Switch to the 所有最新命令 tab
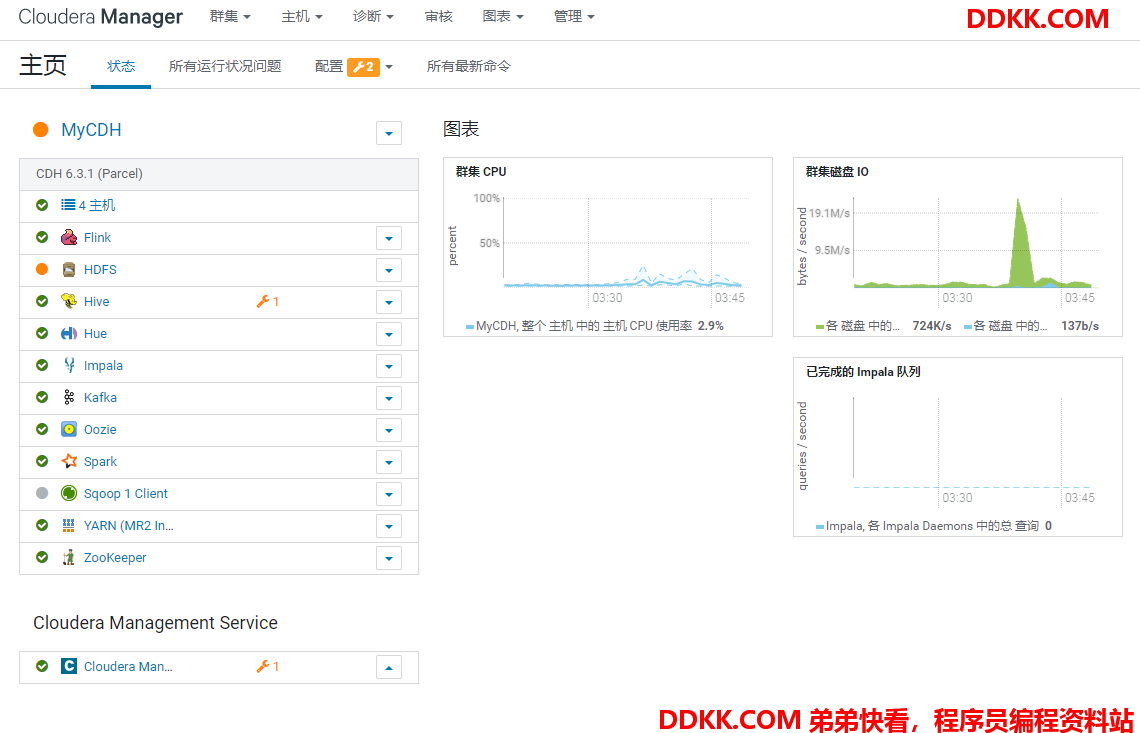The height and width of the screenshot is (733, 1140). 468,66
